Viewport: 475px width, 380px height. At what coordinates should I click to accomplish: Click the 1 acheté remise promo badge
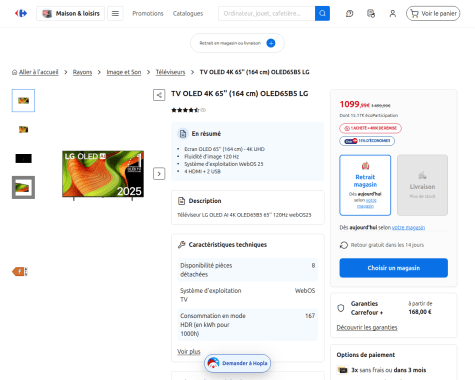click(x=370, y=128)
